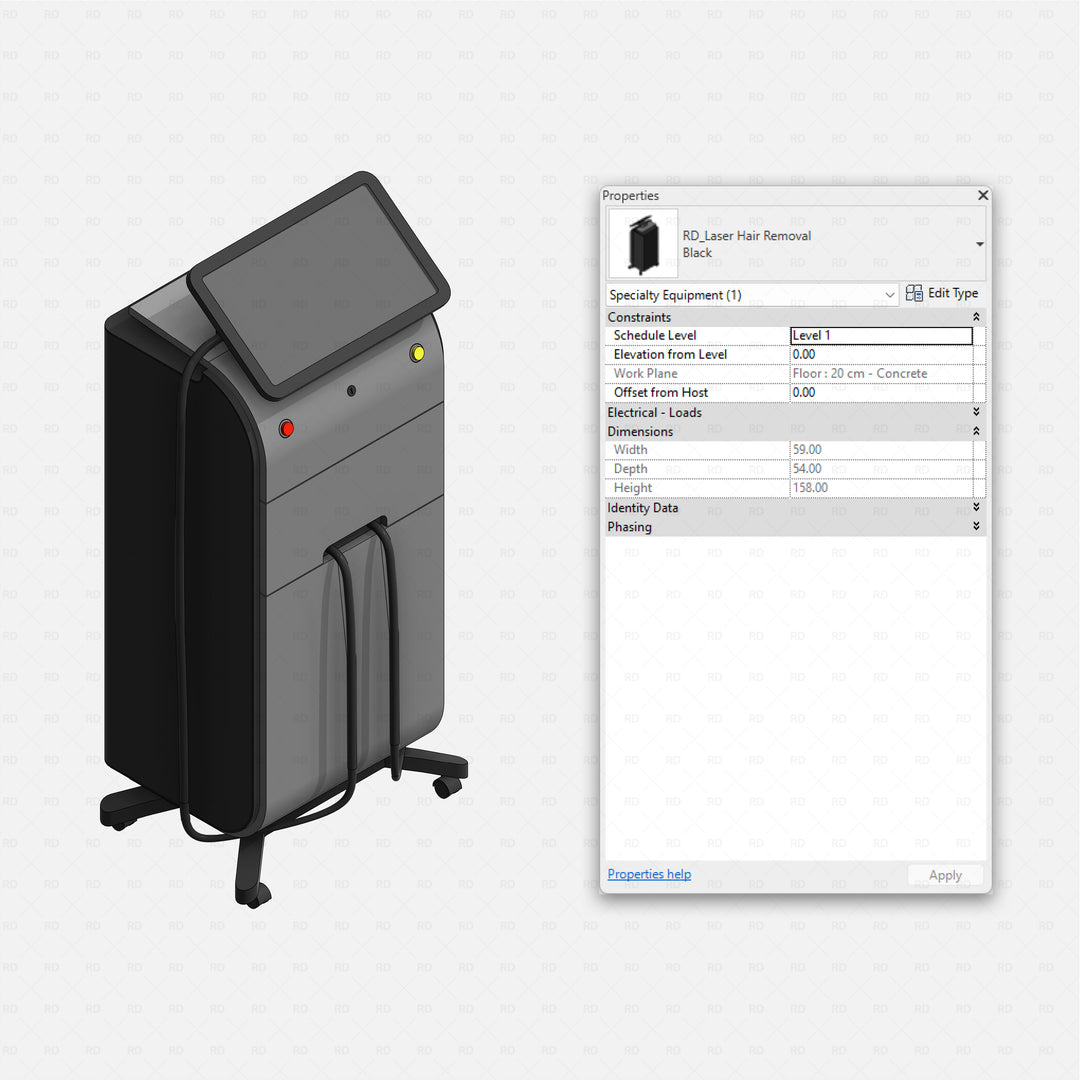
Task: Close the Properties panel
Action: click(x=983, y=196)
